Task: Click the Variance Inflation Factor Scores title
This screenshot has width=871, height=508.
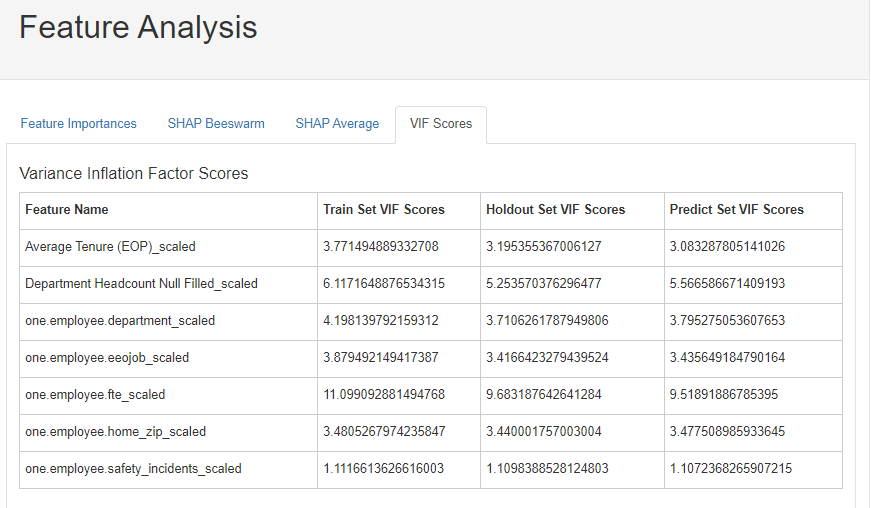Action: coord(134,174)
